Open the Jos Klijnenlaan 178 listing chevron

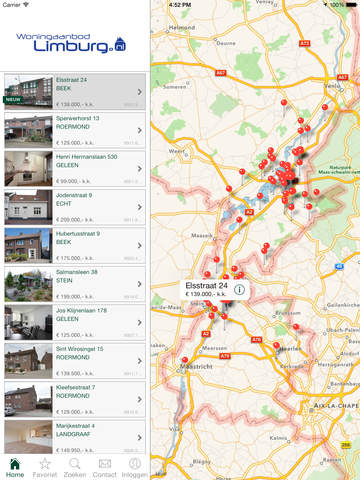coord(140,323)
